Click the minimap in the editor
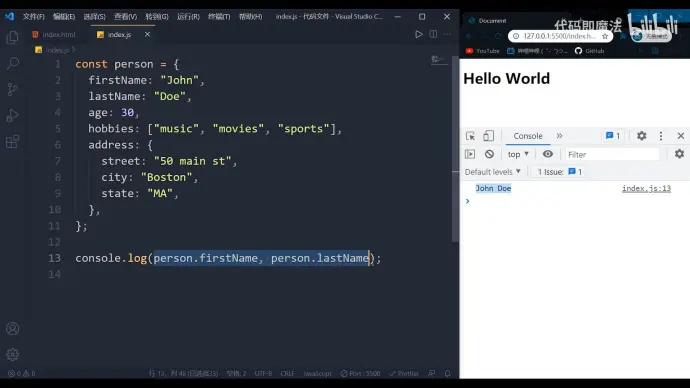The height and width of the screenshot is (388, 690). click(438, 59)
